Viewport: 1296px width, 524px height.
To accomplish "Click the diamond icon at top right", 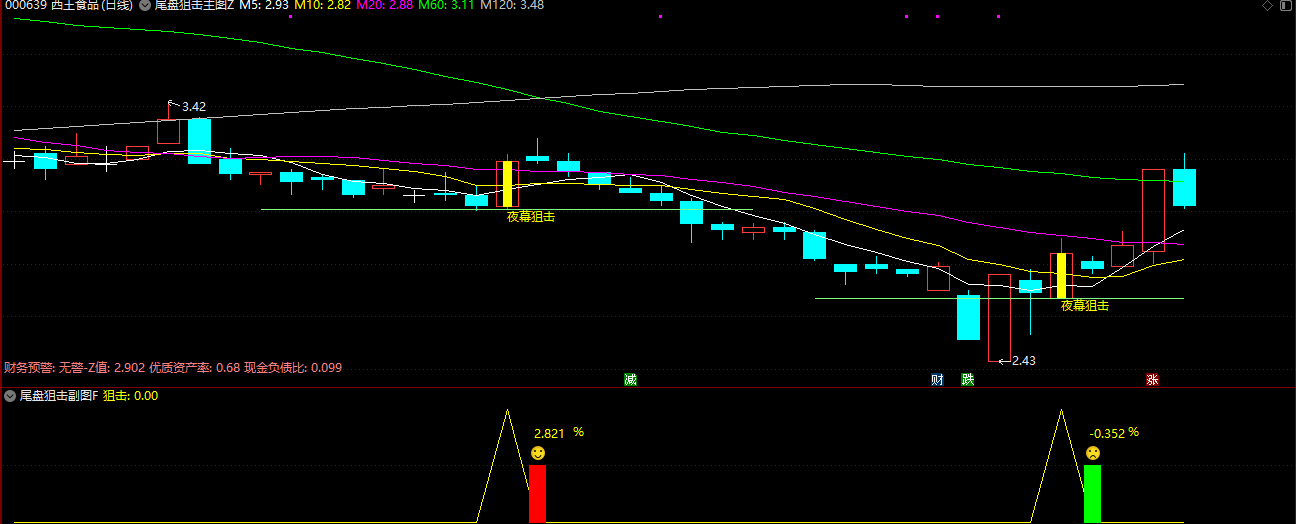I will click(1268, 6).
